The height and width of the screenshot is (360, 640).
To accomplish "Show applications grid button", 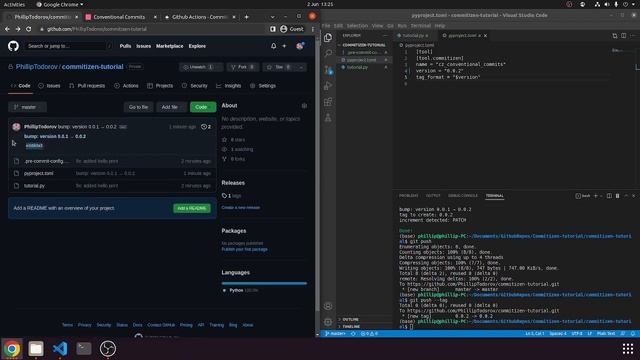I will pos(628,349).
